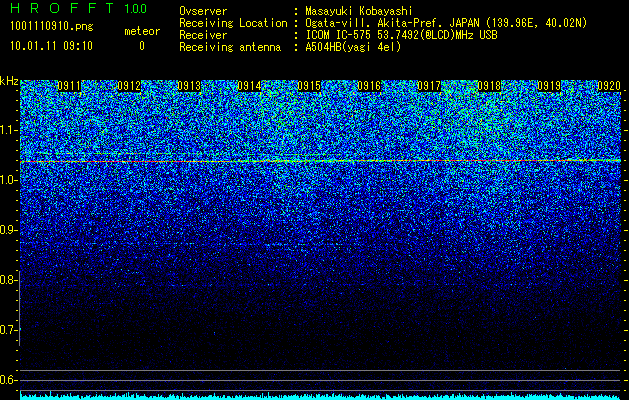
Task: Click the ICOM IC-575 receiver text
Action: 401,35
